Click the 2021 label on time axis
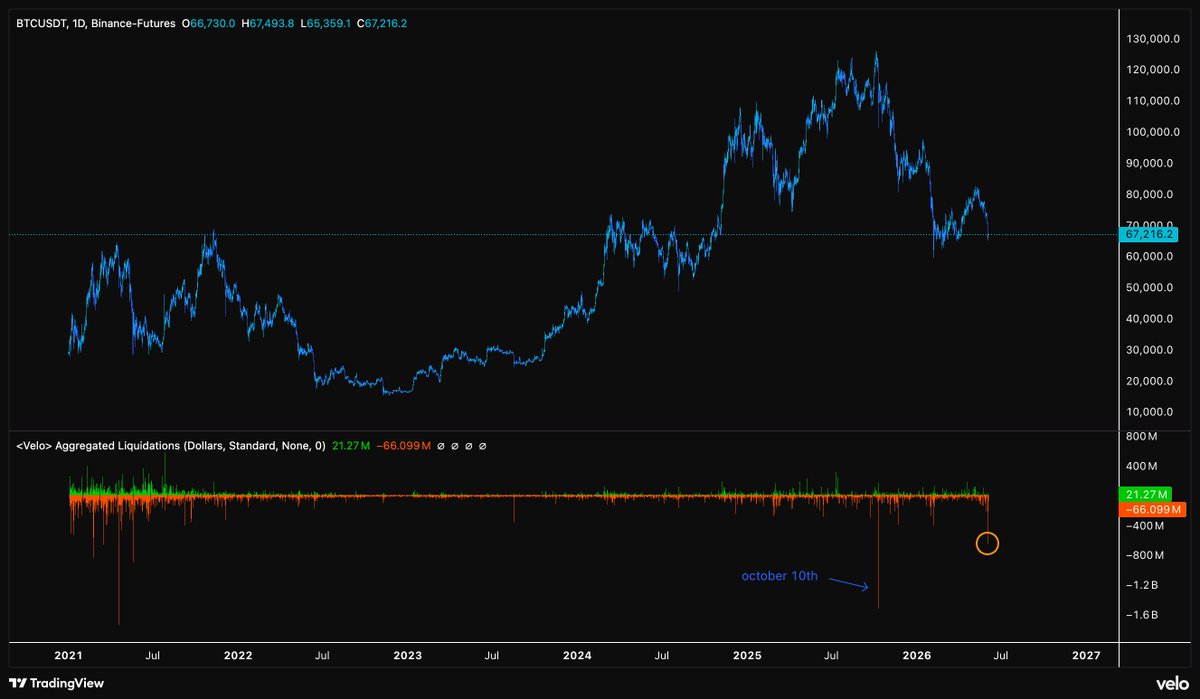The image size is (1200, 699). 68,656
